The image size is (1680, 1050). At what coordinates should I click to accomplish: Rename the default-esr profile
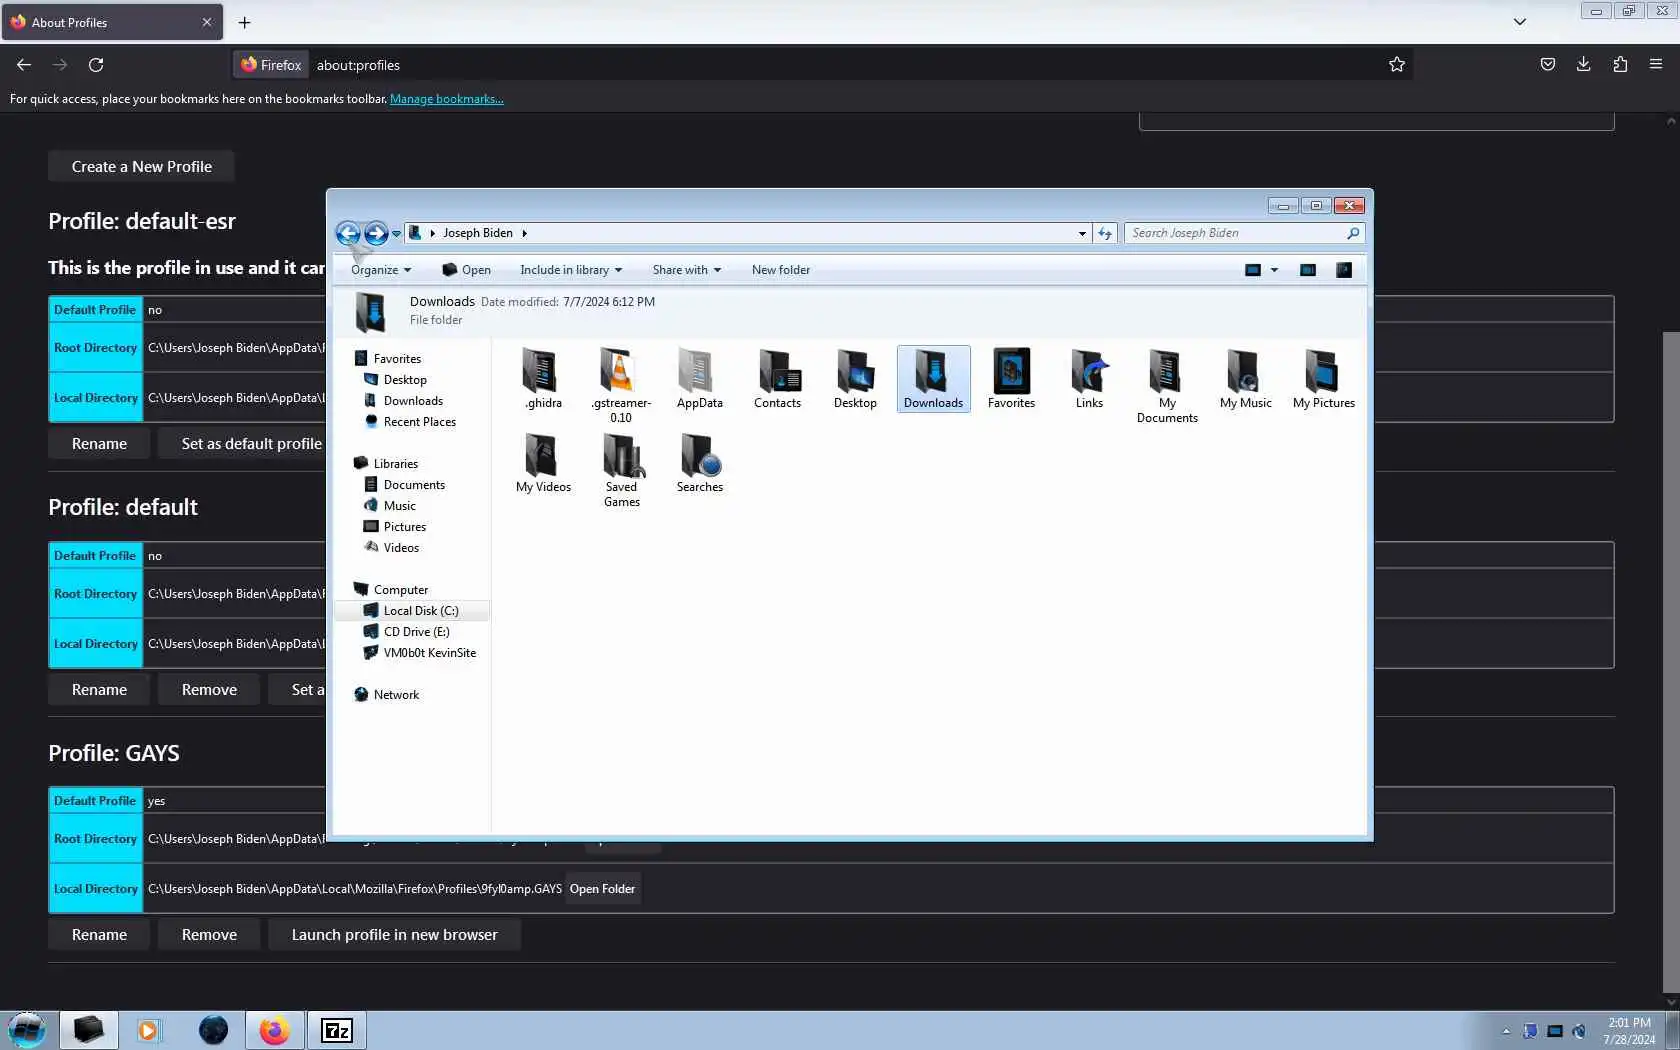pyautogui.click(x=99, y=444)
